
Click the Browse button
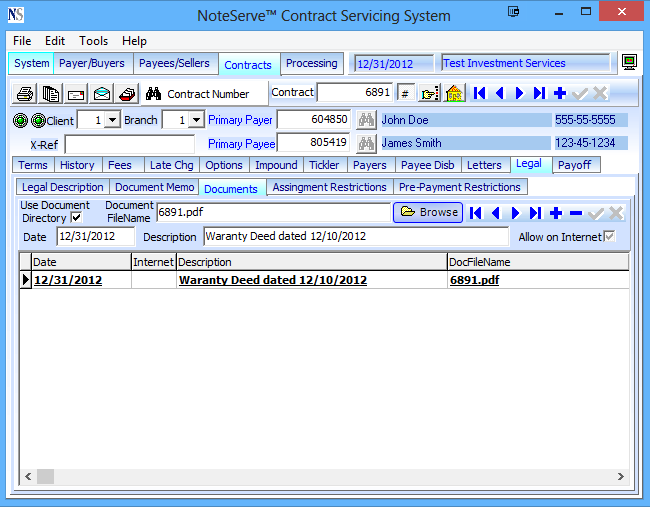click(428, 212)
